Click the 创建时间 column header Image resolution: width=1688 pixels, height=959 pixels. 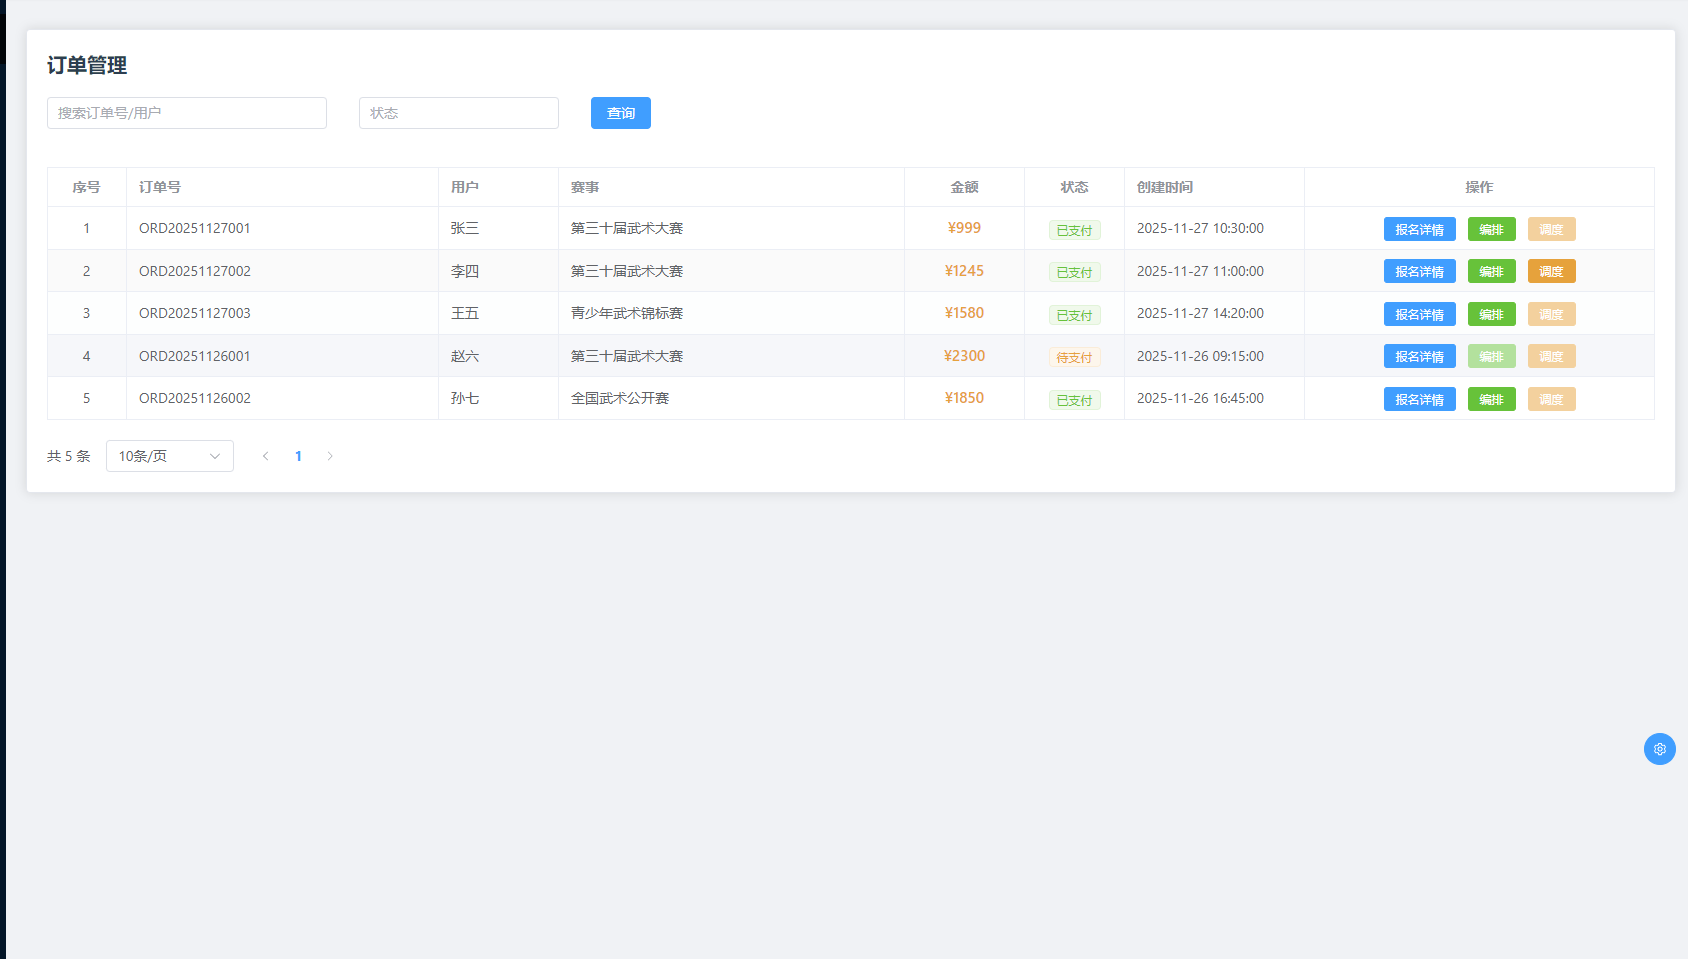(x=1164, y=187)
